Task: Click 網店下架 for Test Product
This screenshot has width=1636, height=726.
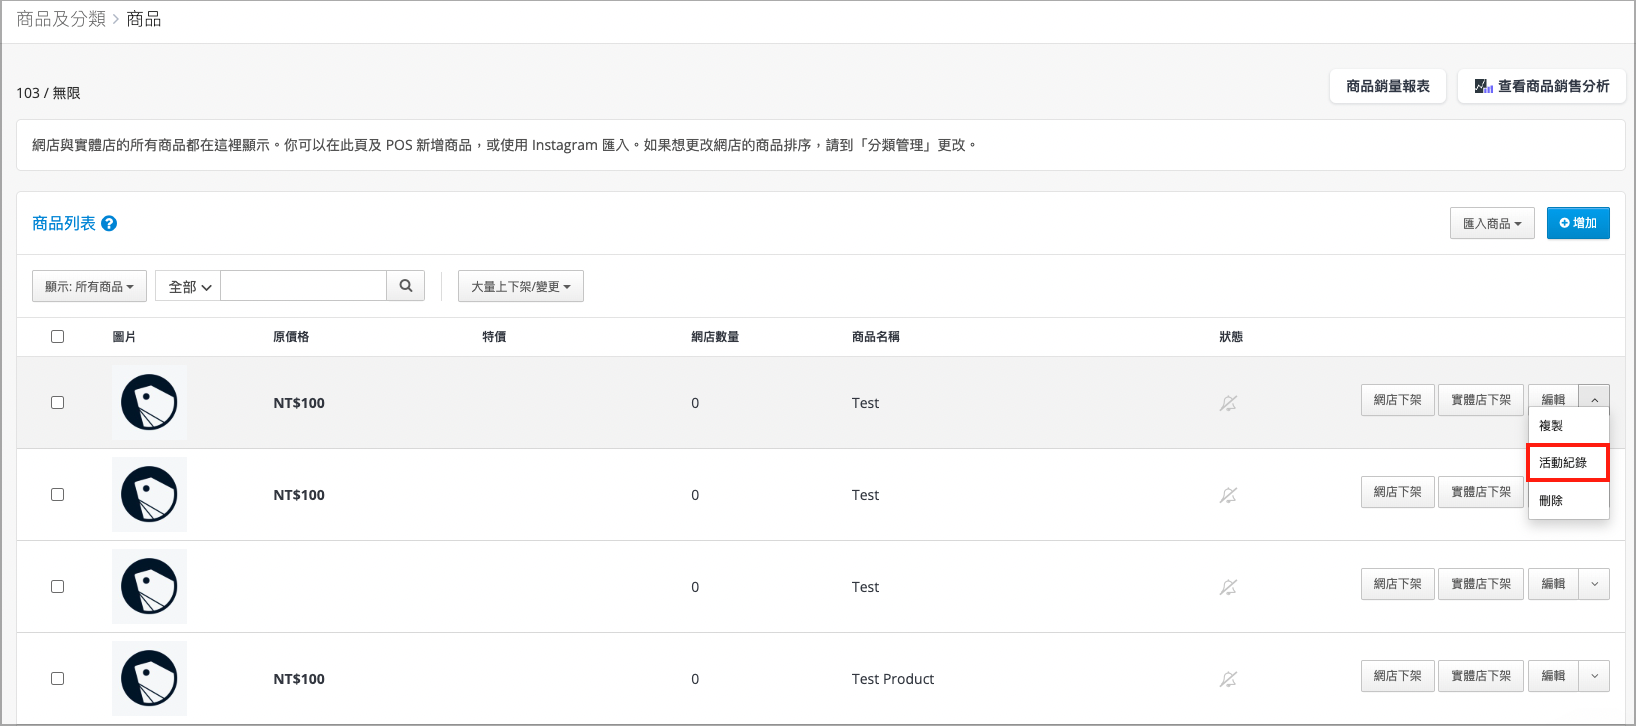Action: [1398, 676]
